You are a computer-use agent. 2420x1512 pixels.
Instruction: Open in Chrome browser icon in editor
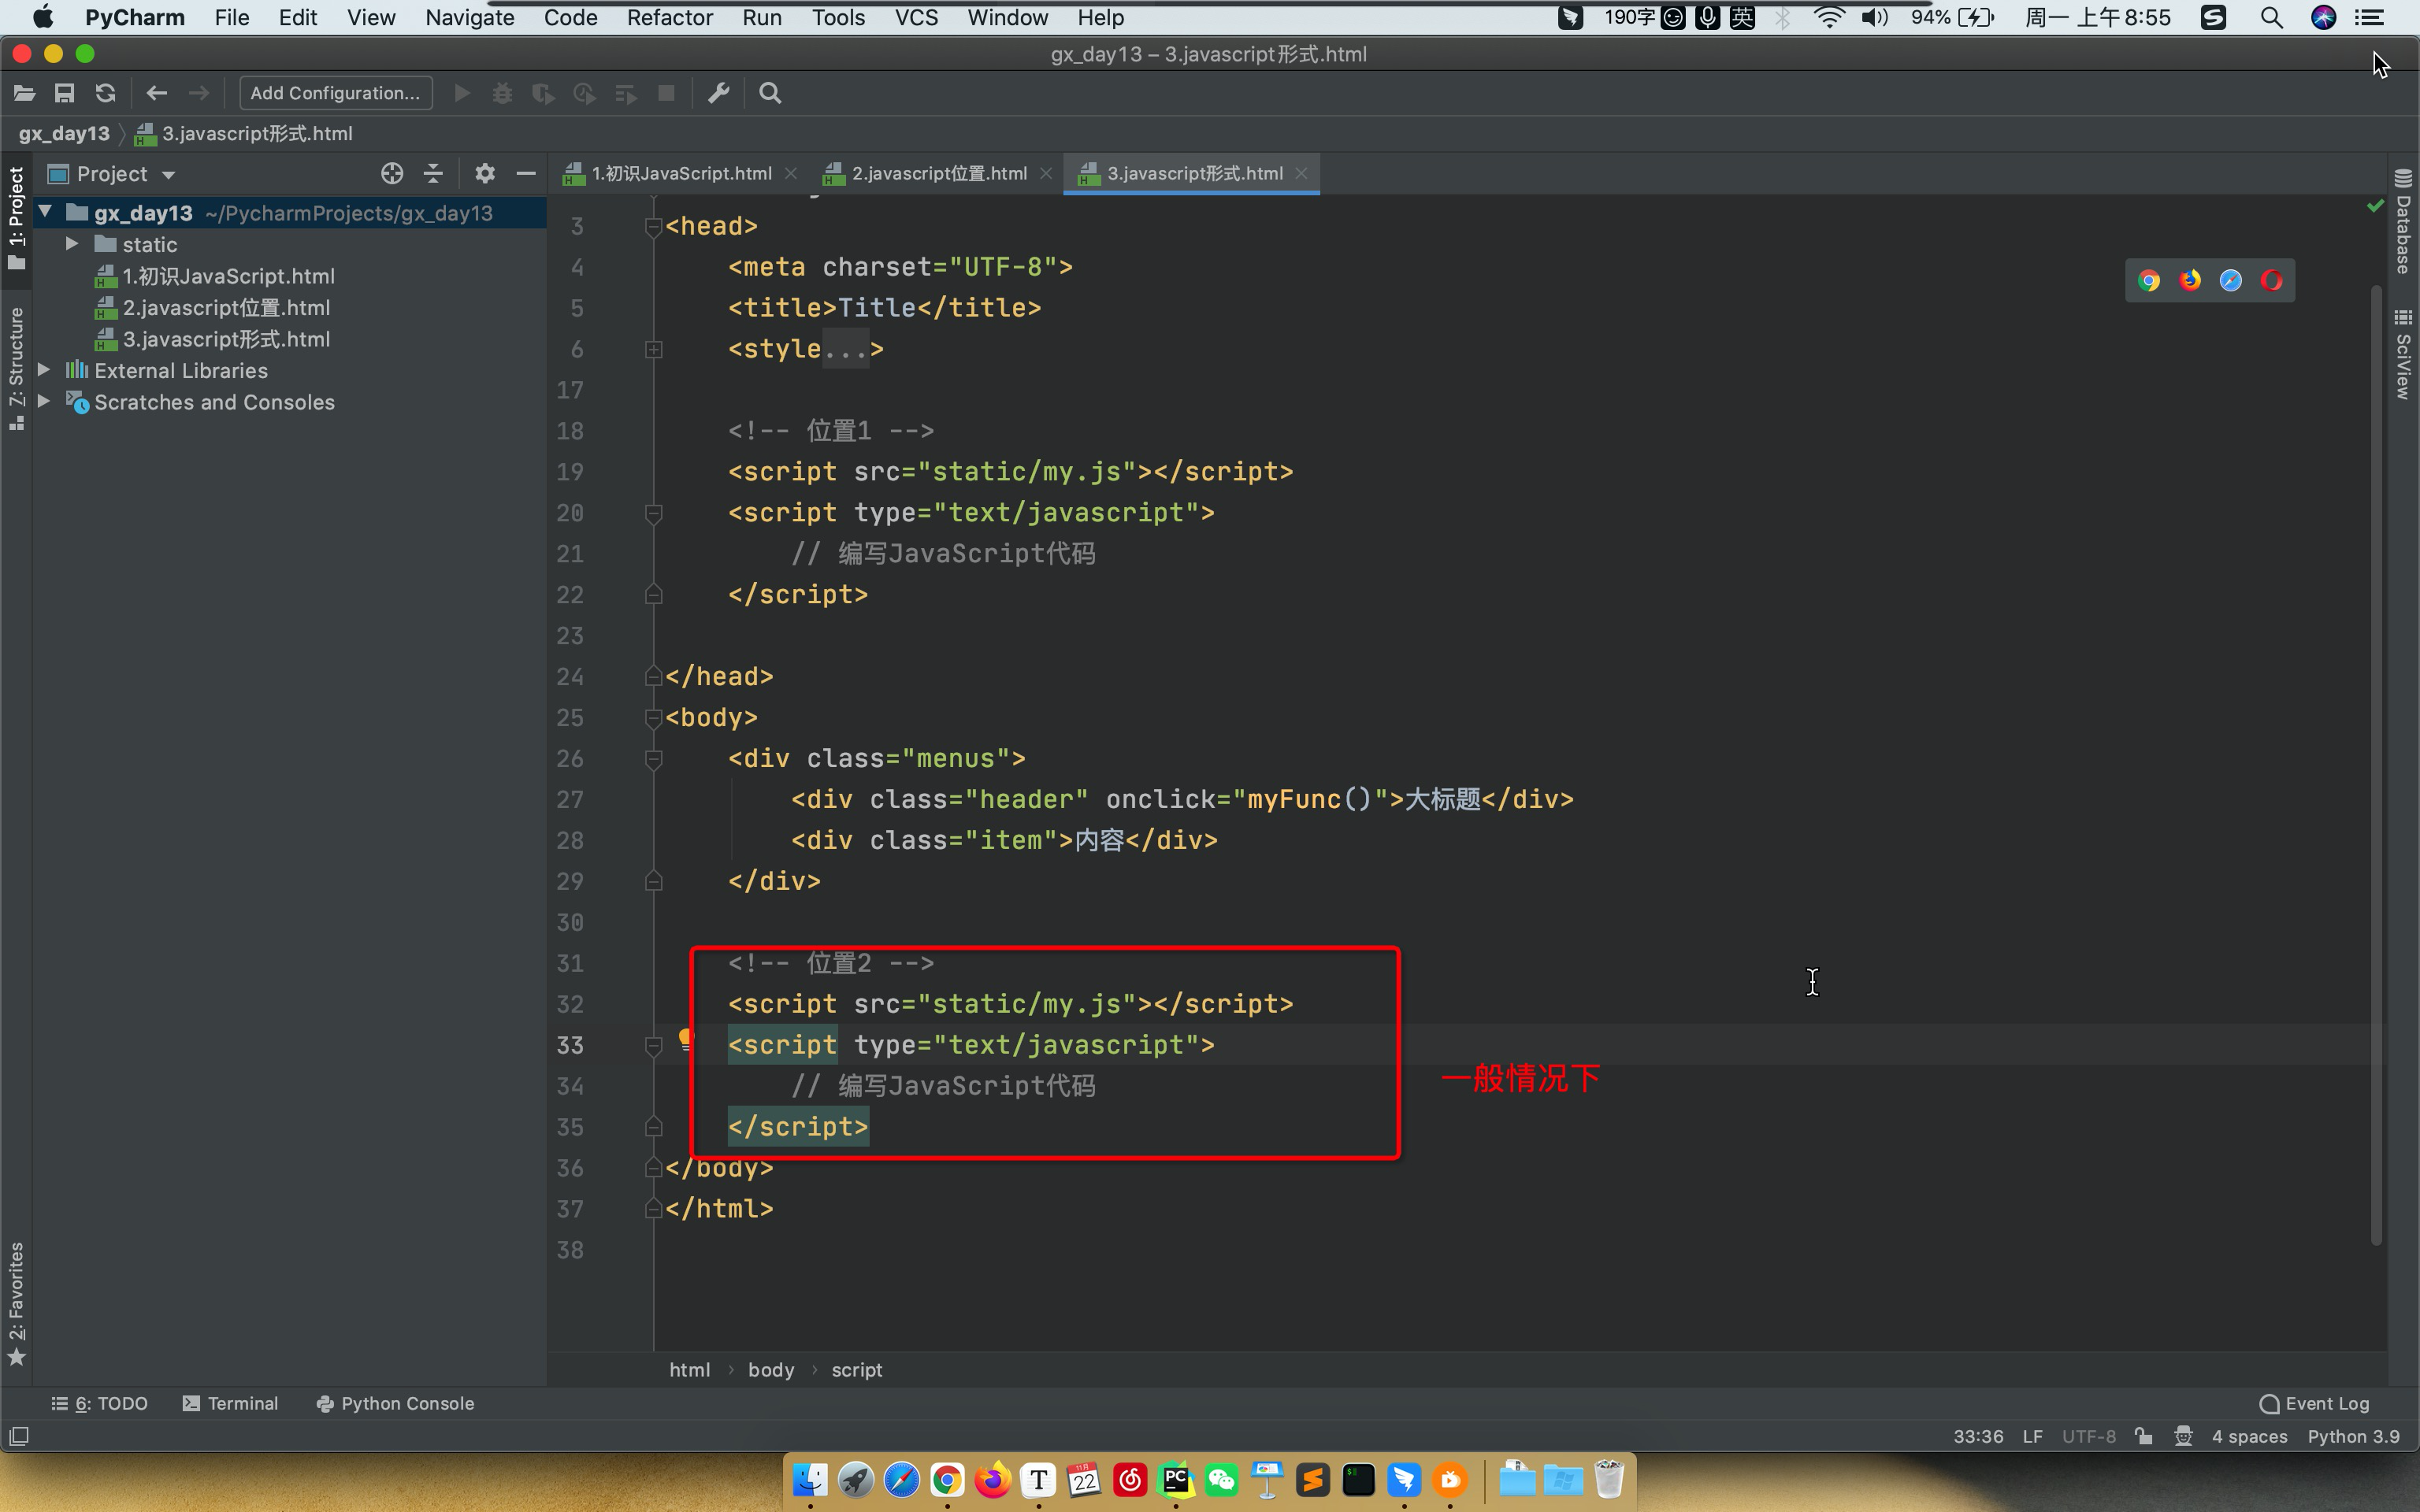point(2148,281)
